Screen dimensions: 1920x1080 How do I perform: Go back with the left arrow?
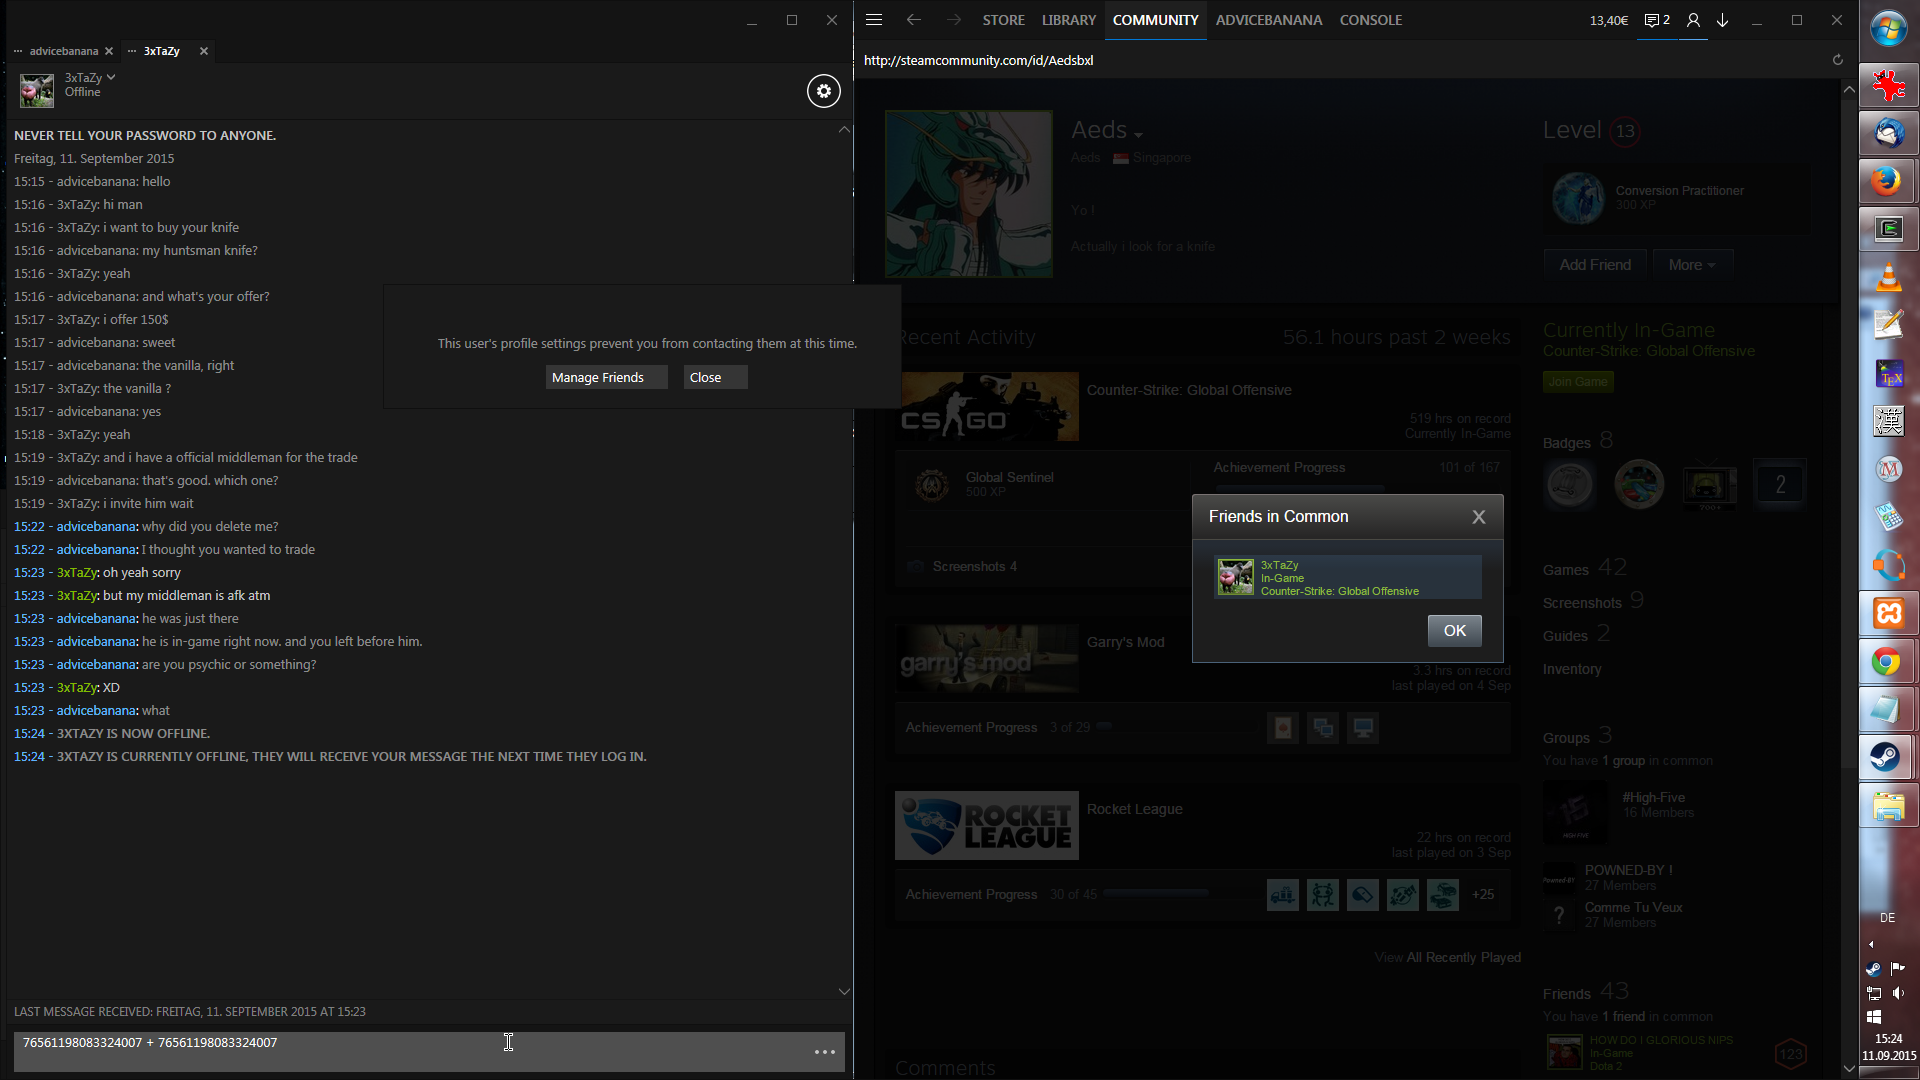pos(913,20)
